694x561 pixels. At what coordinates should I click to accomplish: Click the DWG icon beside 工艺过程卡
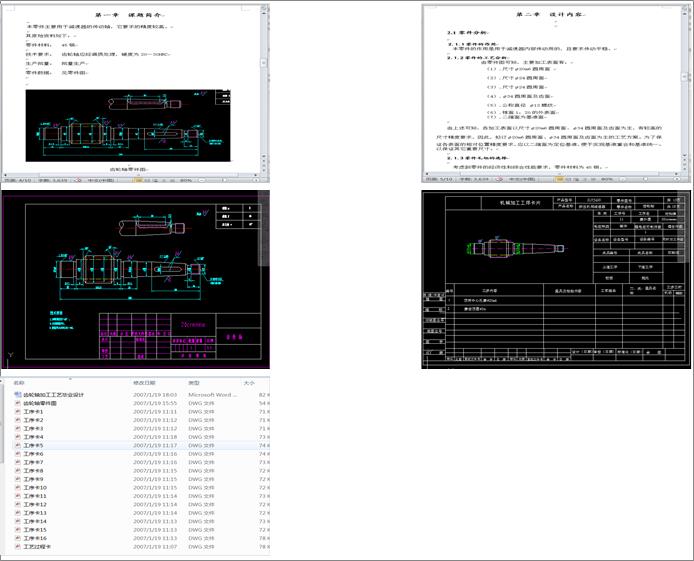[18, 546]
